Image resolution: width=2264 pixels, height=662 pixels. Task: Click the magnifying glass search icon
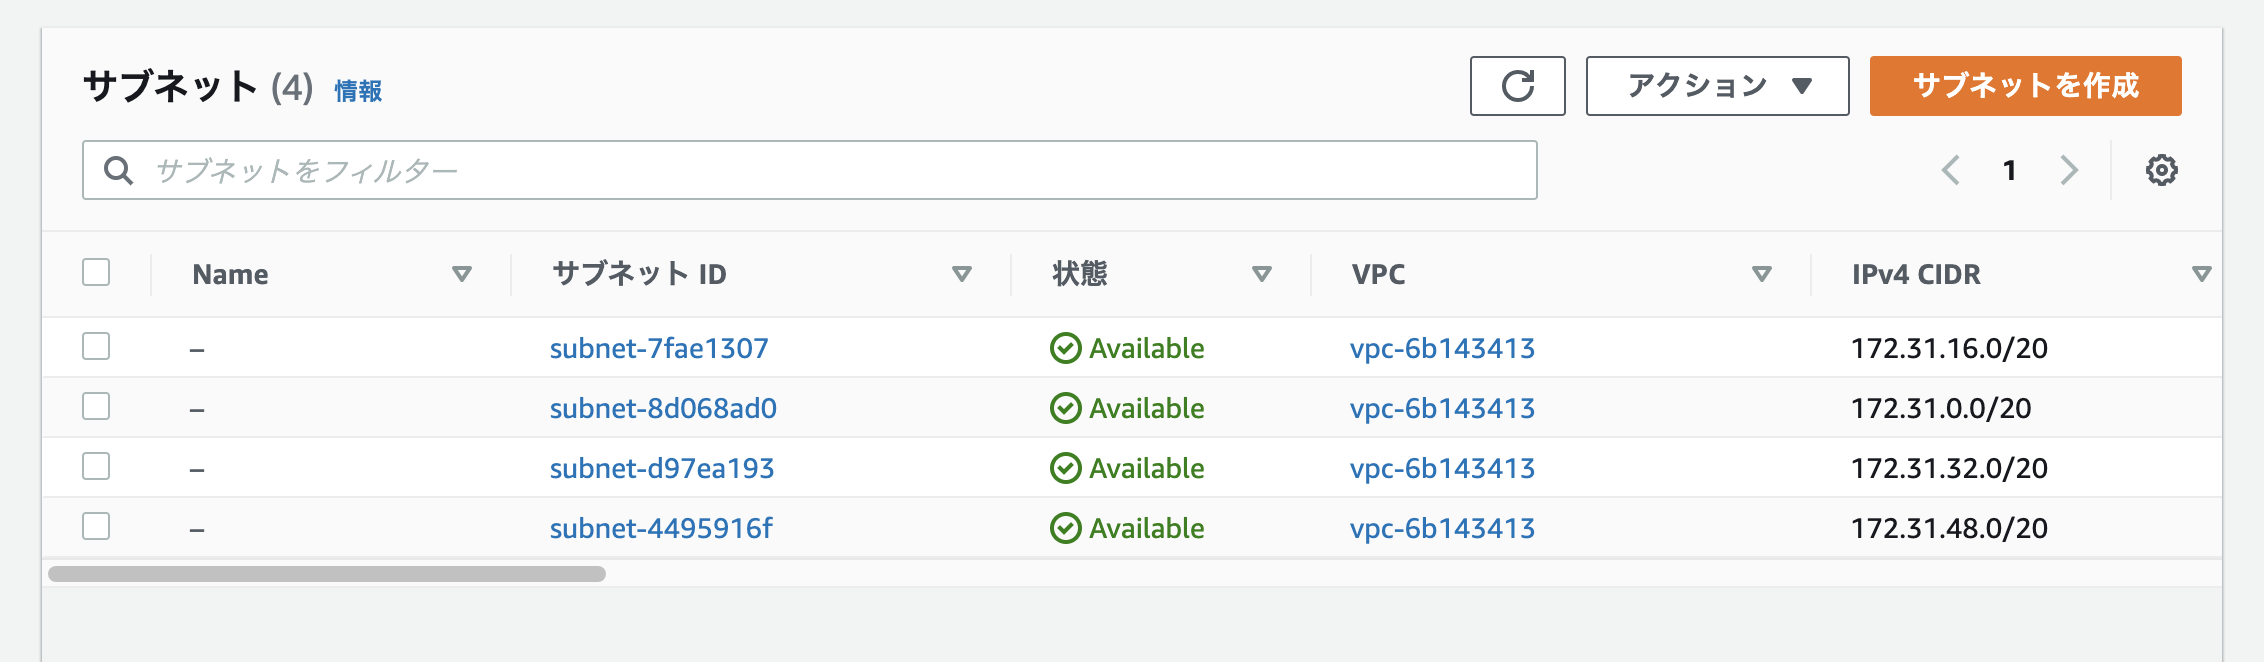[120, 169]
